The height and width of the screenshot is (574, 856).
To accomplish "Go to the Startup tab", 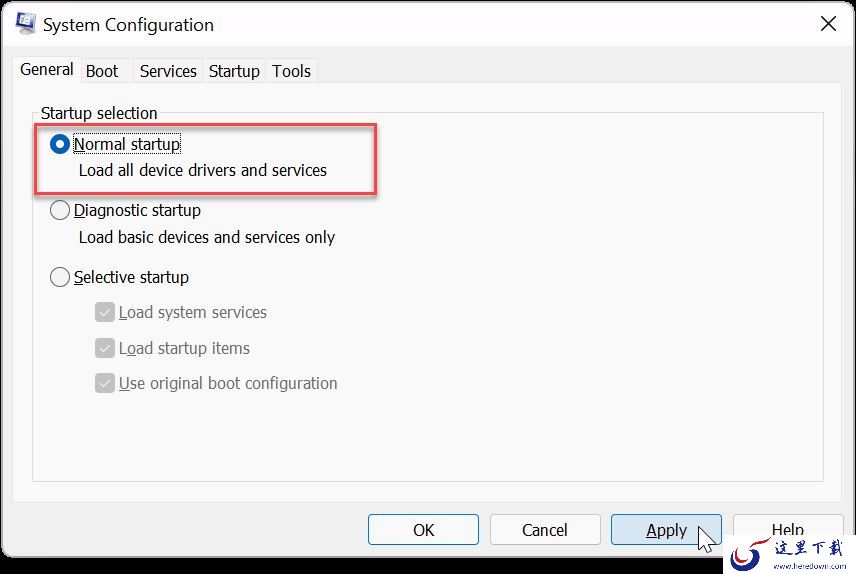I will click(234, 71).
